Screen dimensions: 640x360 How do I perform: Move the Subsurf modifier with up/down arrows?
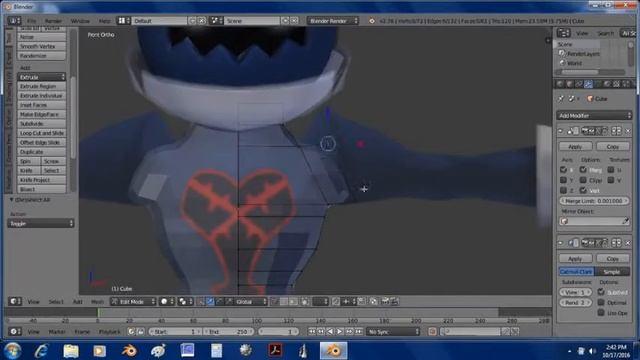click(616, 243)
